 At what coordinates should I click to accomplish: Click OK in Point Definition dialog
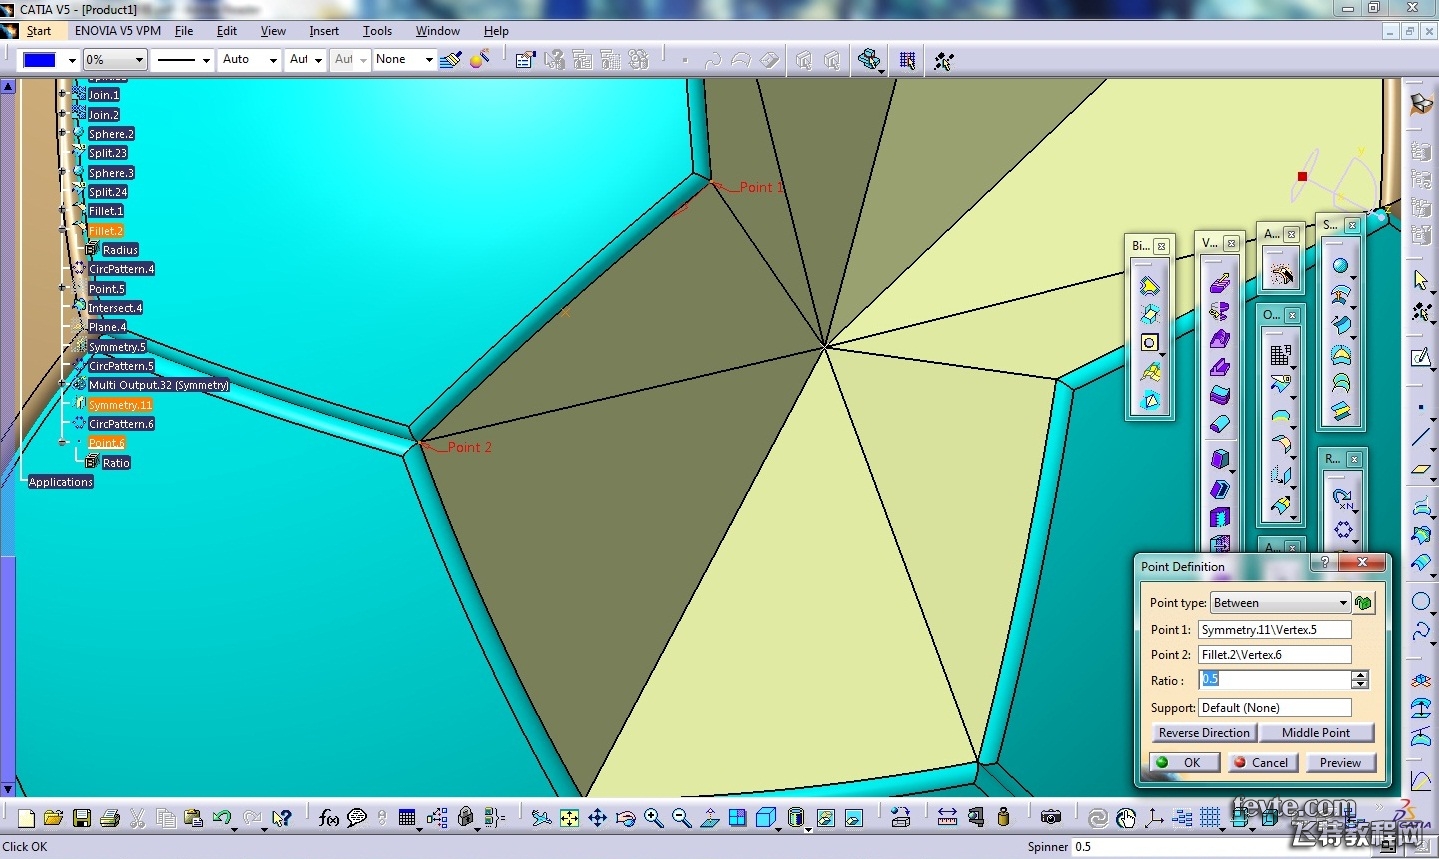click(x=1183, y=762)
